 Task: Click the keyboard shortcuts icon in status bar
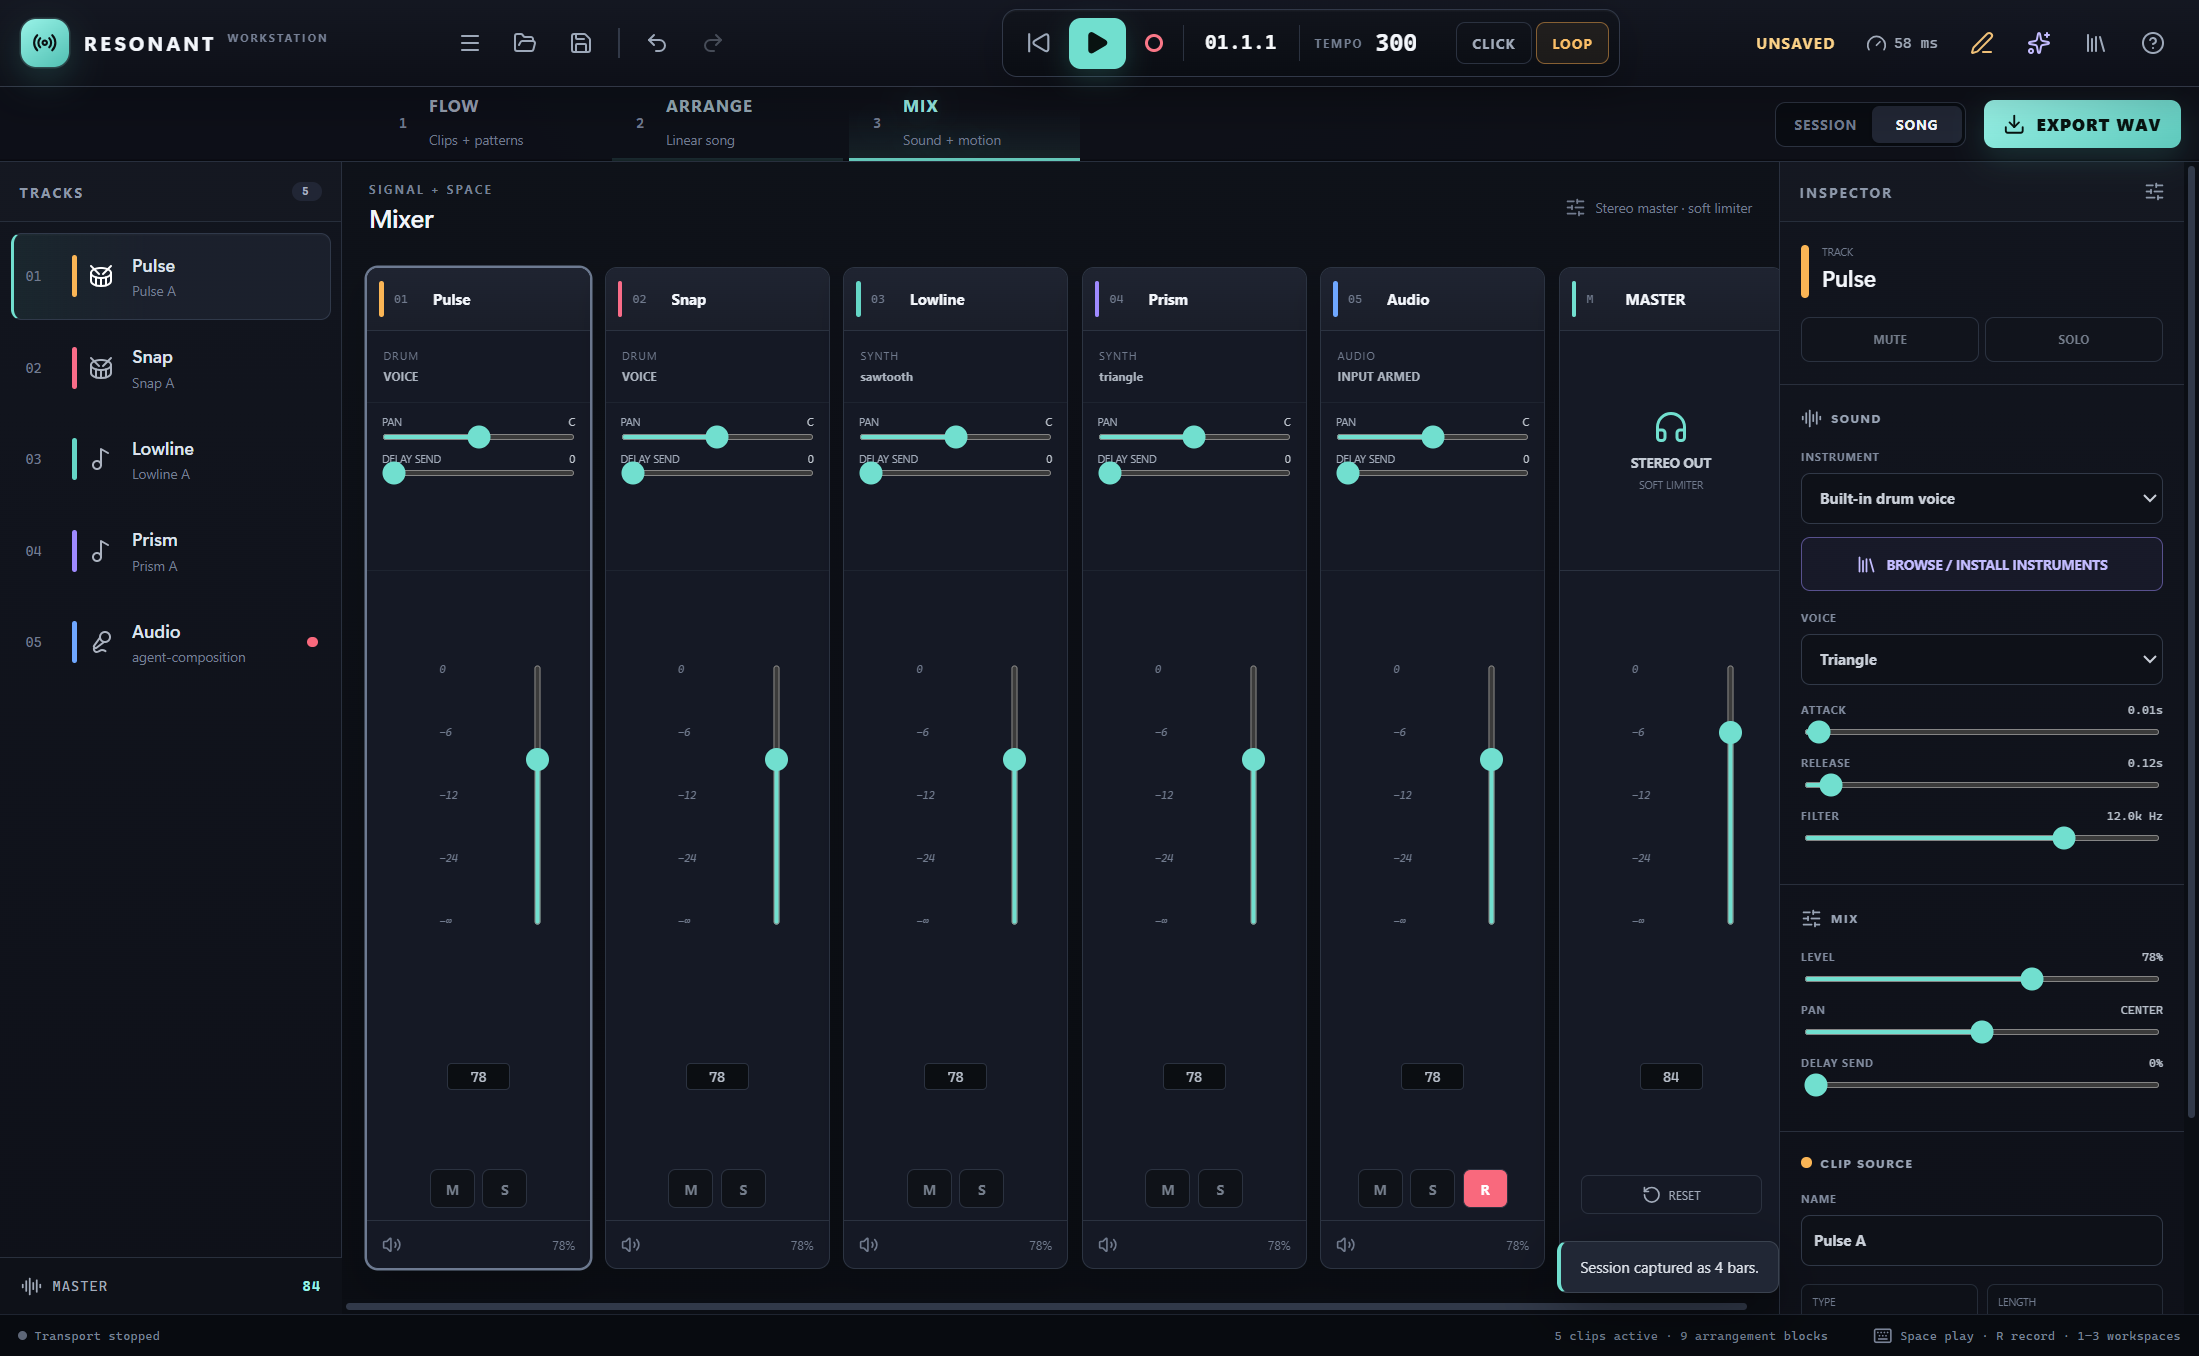click(x=1882, y=1336)
